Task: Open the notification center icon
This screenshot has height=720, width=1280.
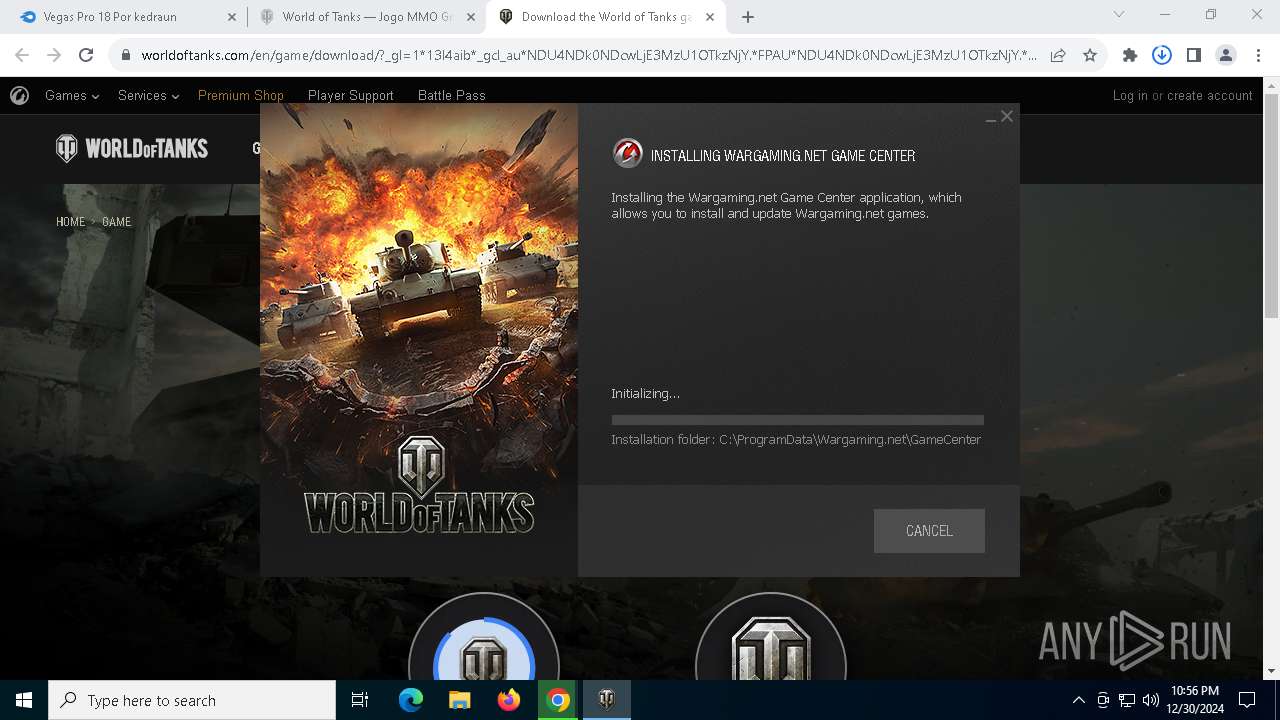Action: click(x=1247, y=700)
